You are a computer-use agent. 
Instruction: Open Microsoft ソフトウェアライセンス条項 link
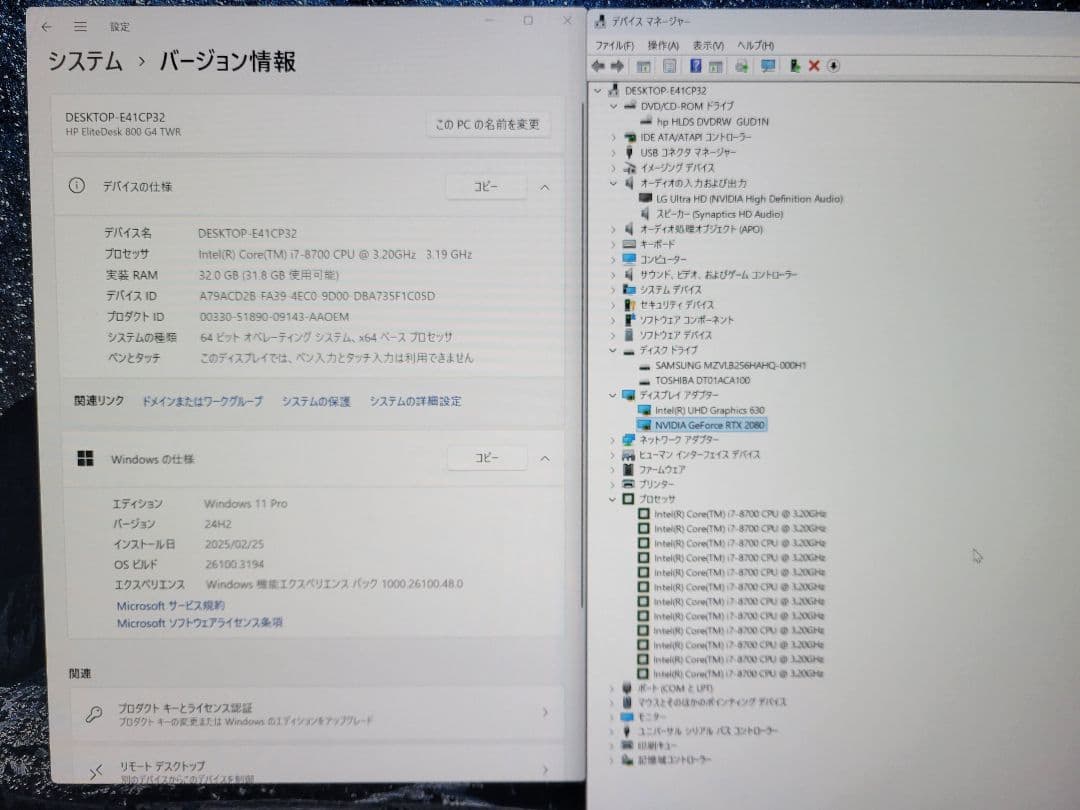click(x=200, y=623)
